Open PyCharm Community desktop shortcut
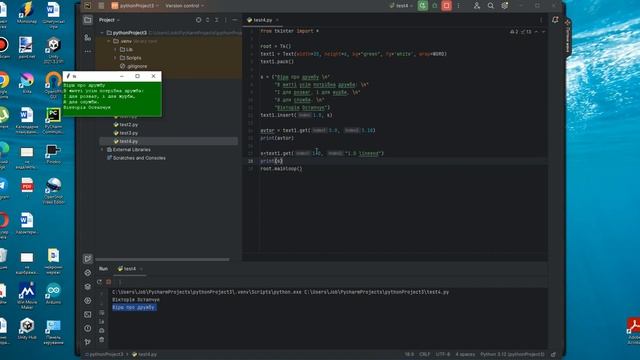Image resolution: width=640 pixels, height=360 pixels. point(53,121)
